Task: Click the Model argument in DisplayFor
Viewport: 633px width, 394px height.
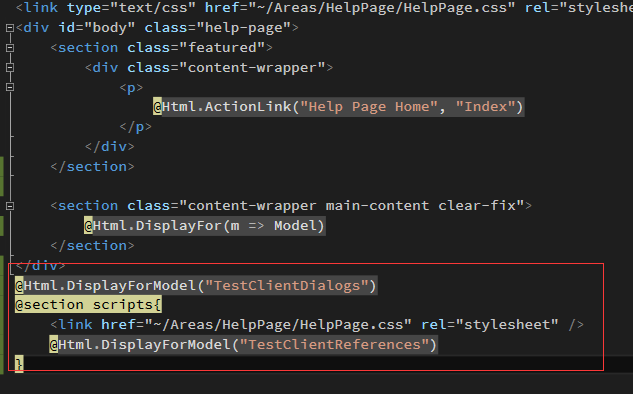Action: click(295, 226)
